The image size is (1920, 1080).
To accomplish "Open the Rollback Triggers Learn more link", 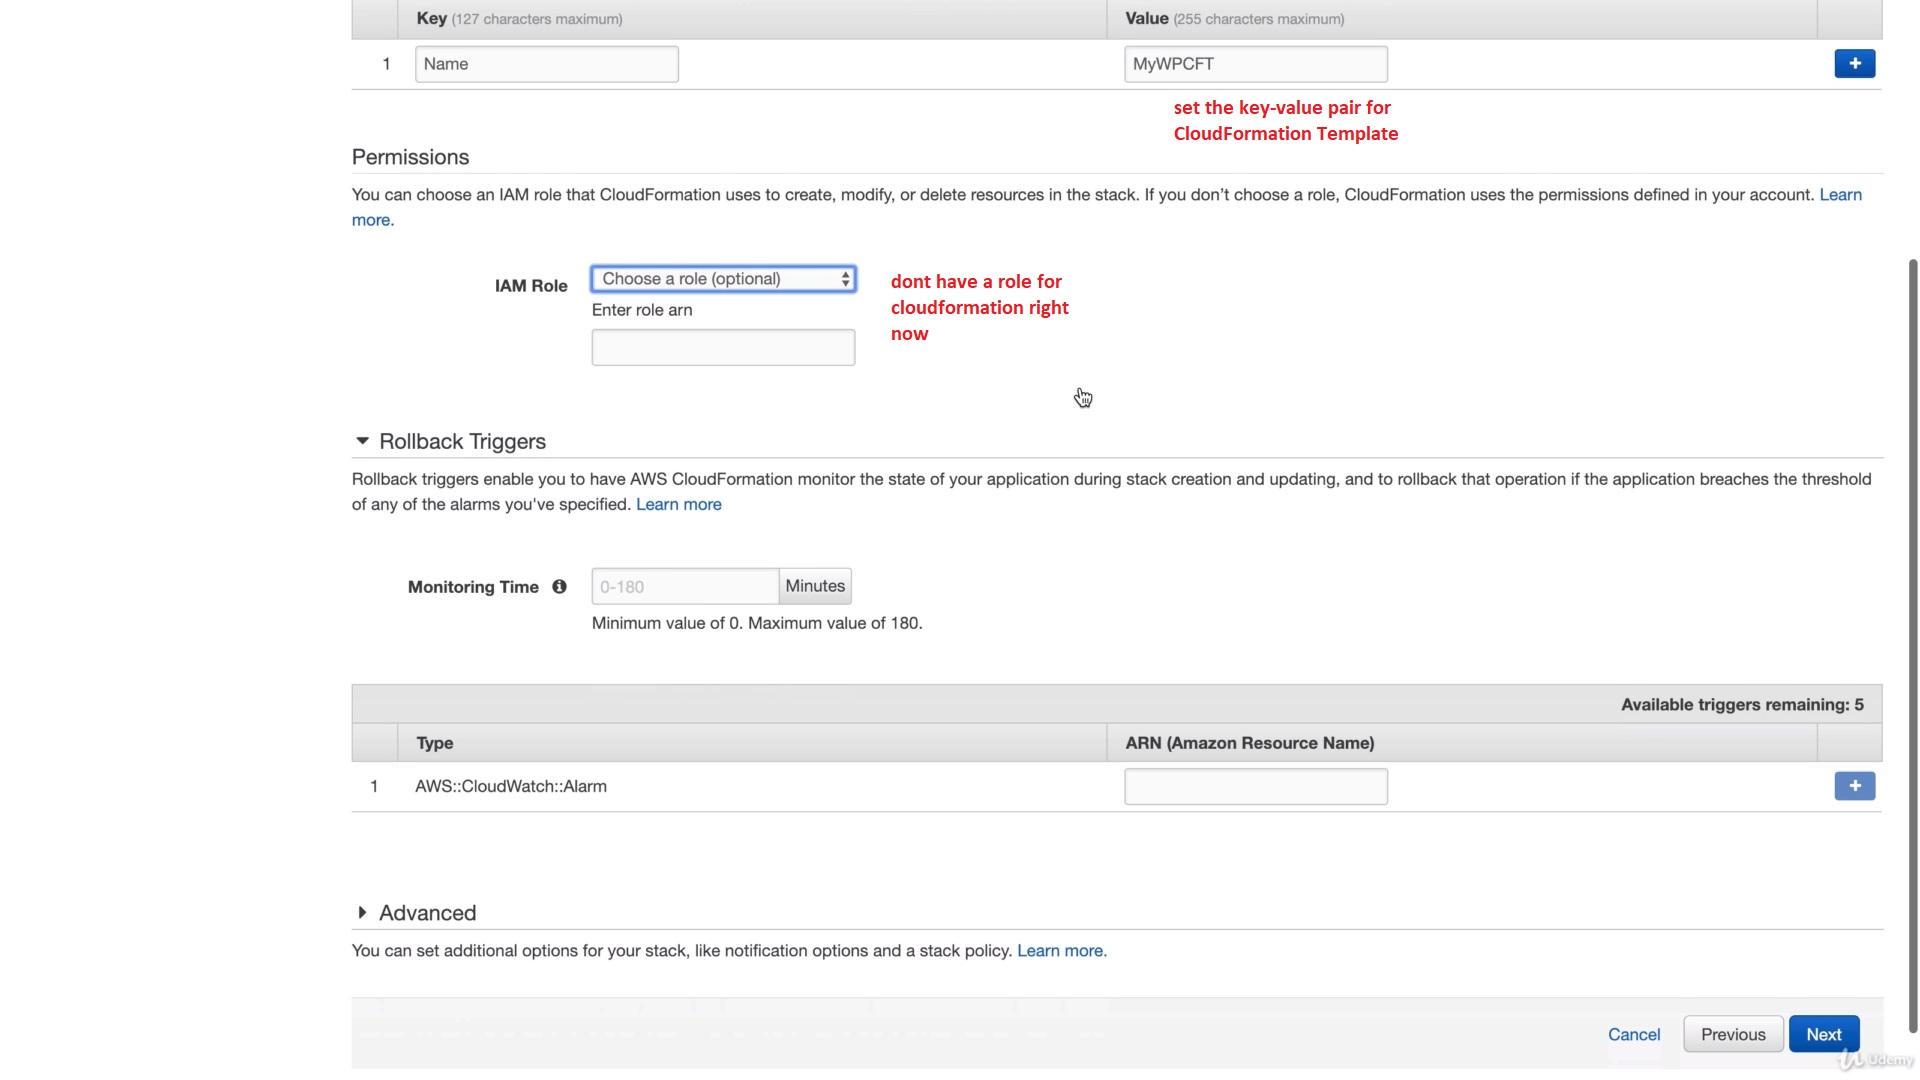I will click(x=678, y=505).
